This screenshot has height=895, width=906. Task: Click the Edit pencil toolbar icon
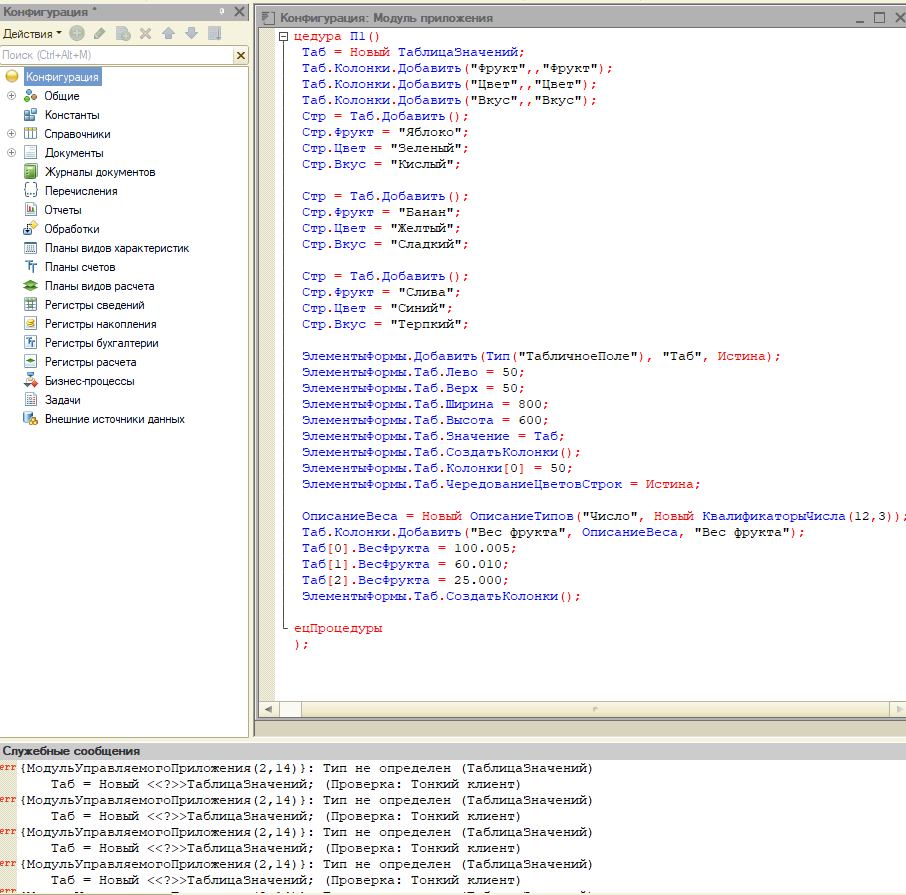point(99,34)
